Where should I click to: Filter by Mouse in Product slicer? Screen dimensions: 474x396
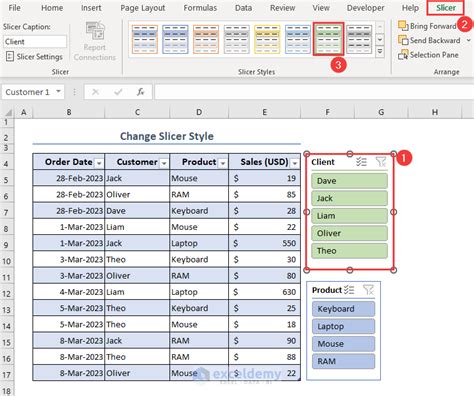(343, 344)
